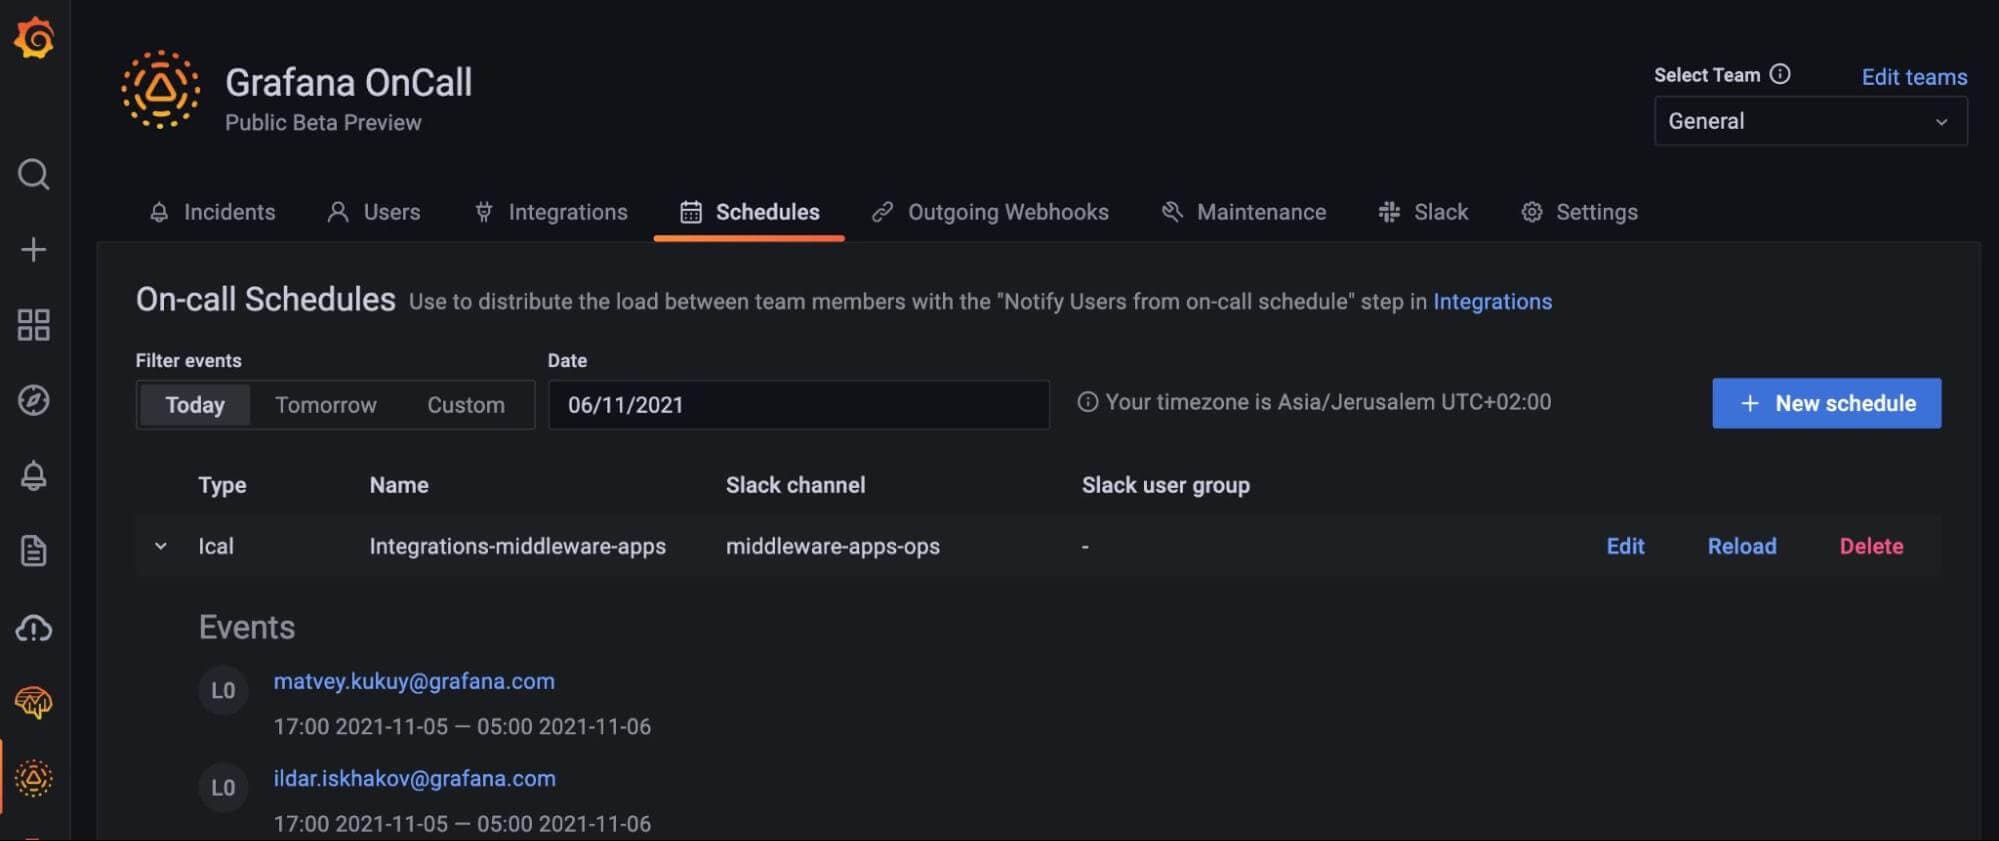The height and width of the screenshot is (841, 1999).
Task: Open the Explore compass icon
Action: pos(34,400)
